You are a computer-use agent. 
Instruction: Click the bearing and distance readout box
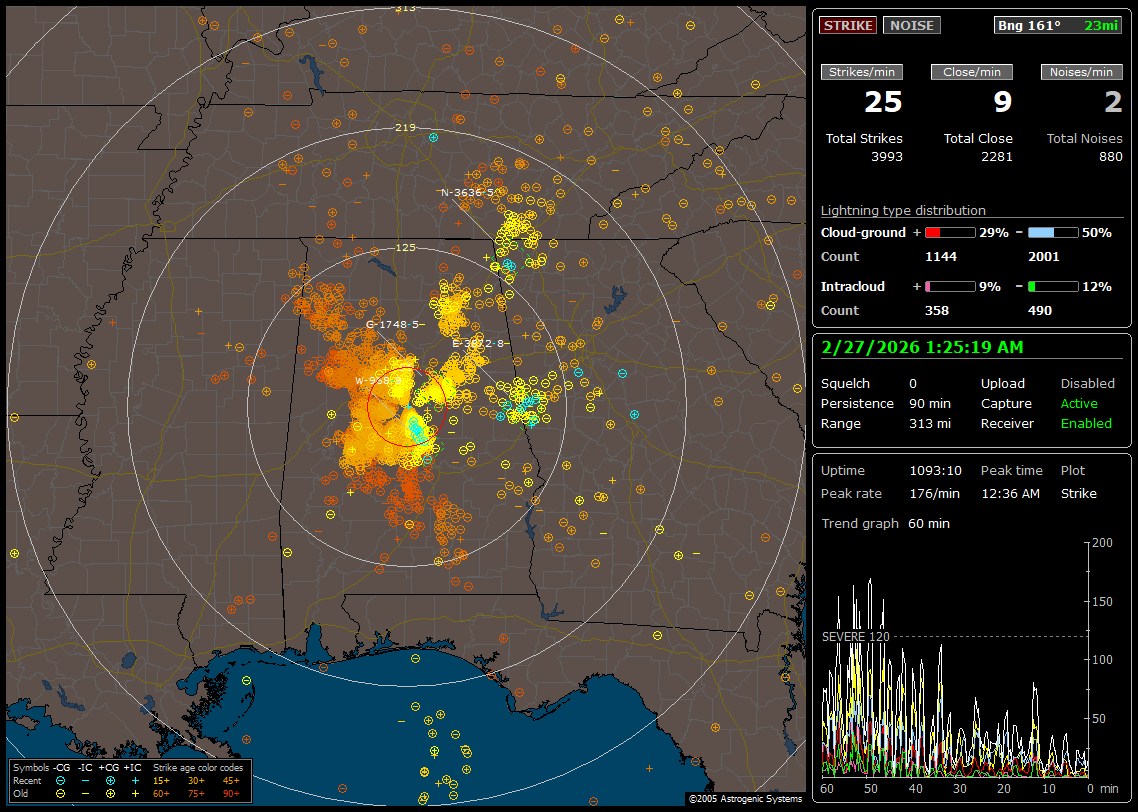point(1058,25)
